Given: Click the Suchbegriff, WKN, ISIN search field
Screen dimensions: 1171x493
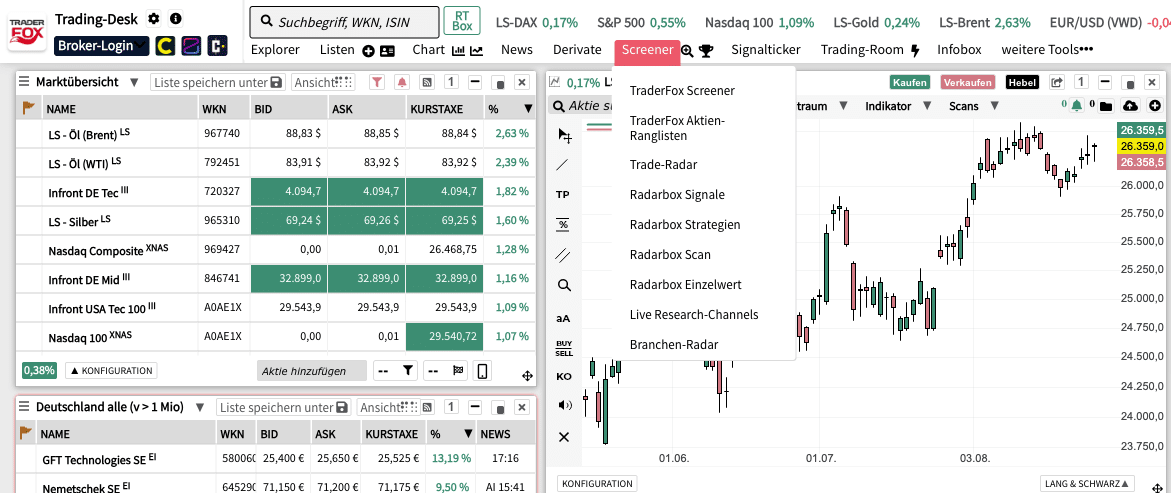Looking at the screenshot, I should (x=344, y=22).
